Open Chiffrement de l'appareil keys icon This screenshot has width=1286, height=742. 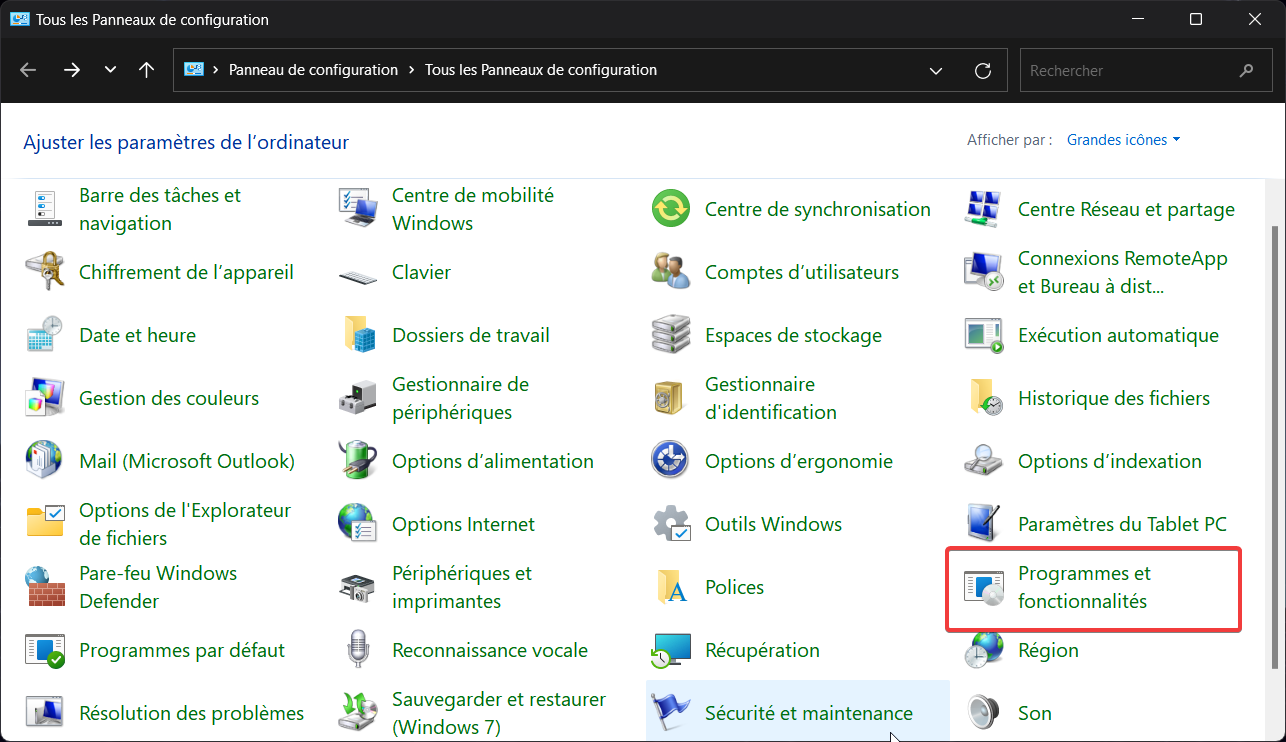pyautogui.click(x=44, y=272)
